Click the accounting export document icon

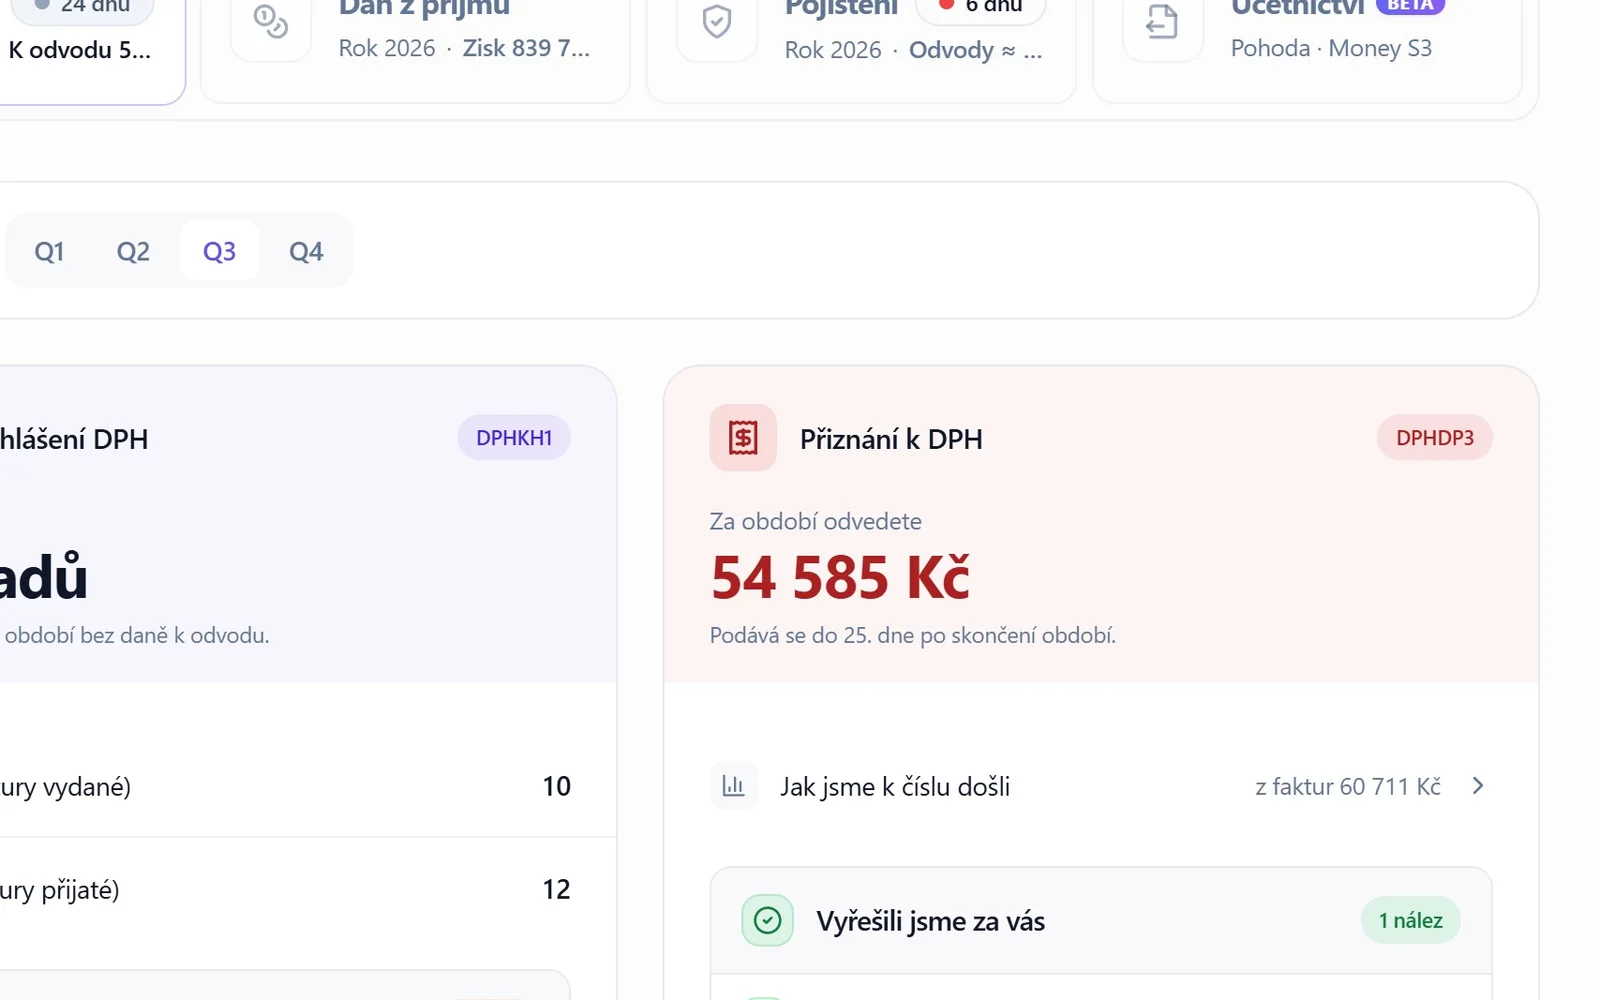click(x=1162, y=22)
